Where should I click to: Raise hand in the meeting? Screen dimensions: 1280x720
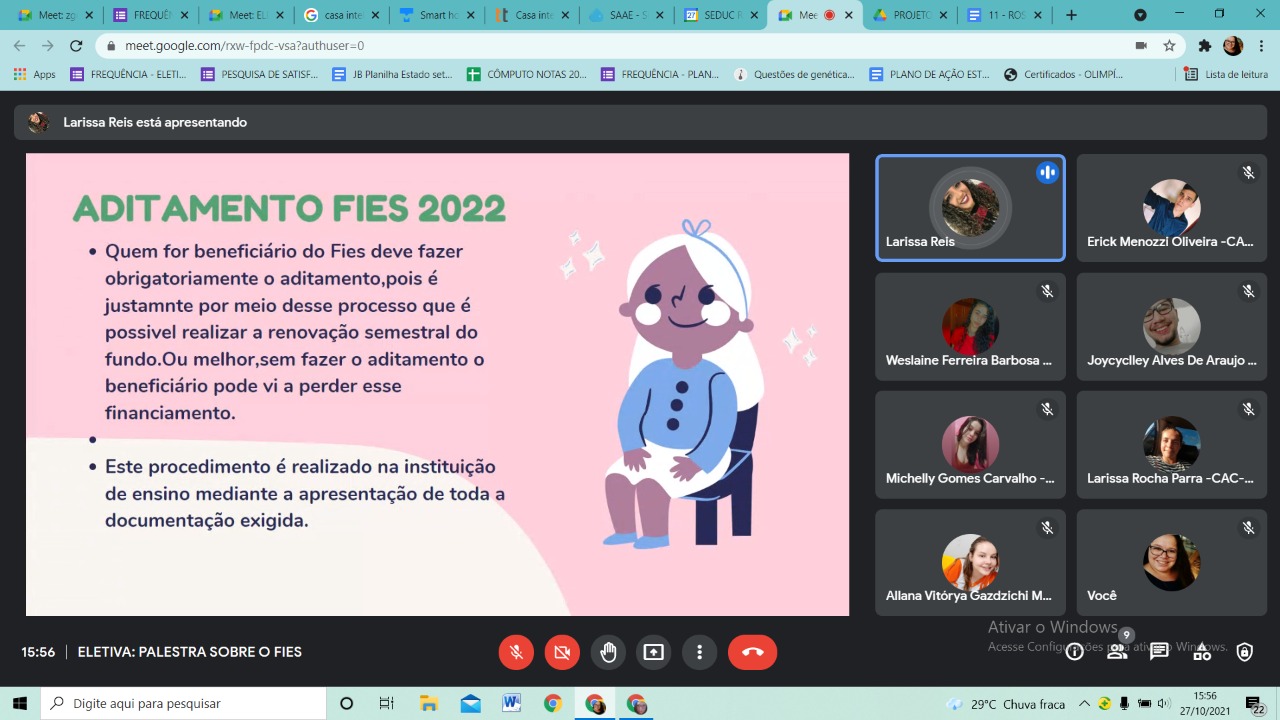click(608, 652)
